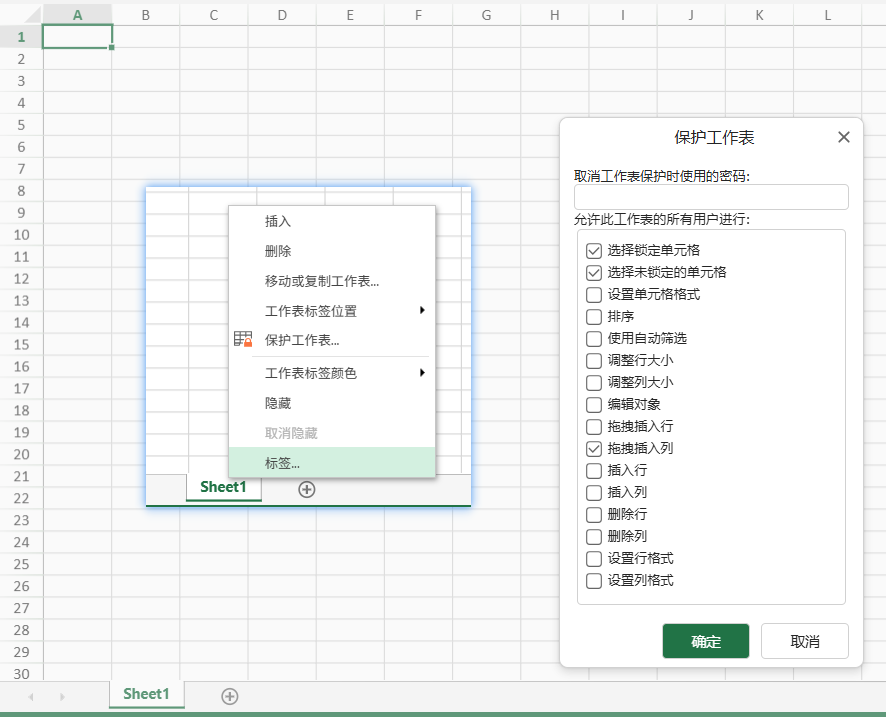Select column K header
886x717 pixels.
pyautogui.click(x=759, y=15)
